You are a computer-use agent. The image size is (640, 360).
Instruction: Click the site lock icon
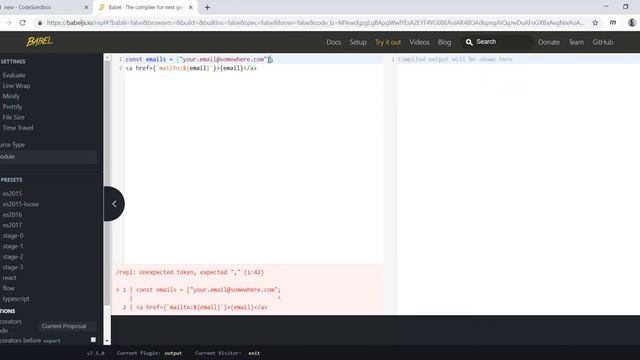coord(40,23)
